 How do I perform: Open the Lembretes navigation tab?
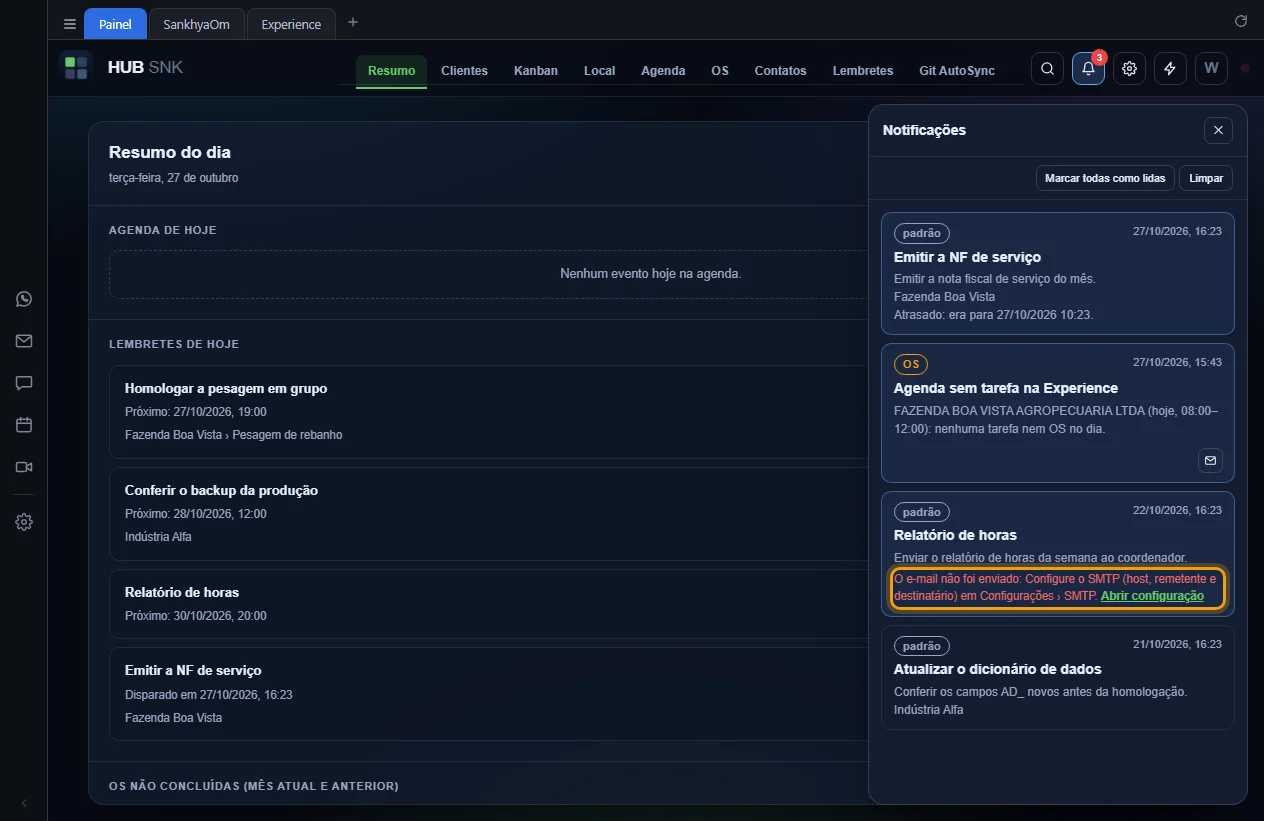point(863,71)
